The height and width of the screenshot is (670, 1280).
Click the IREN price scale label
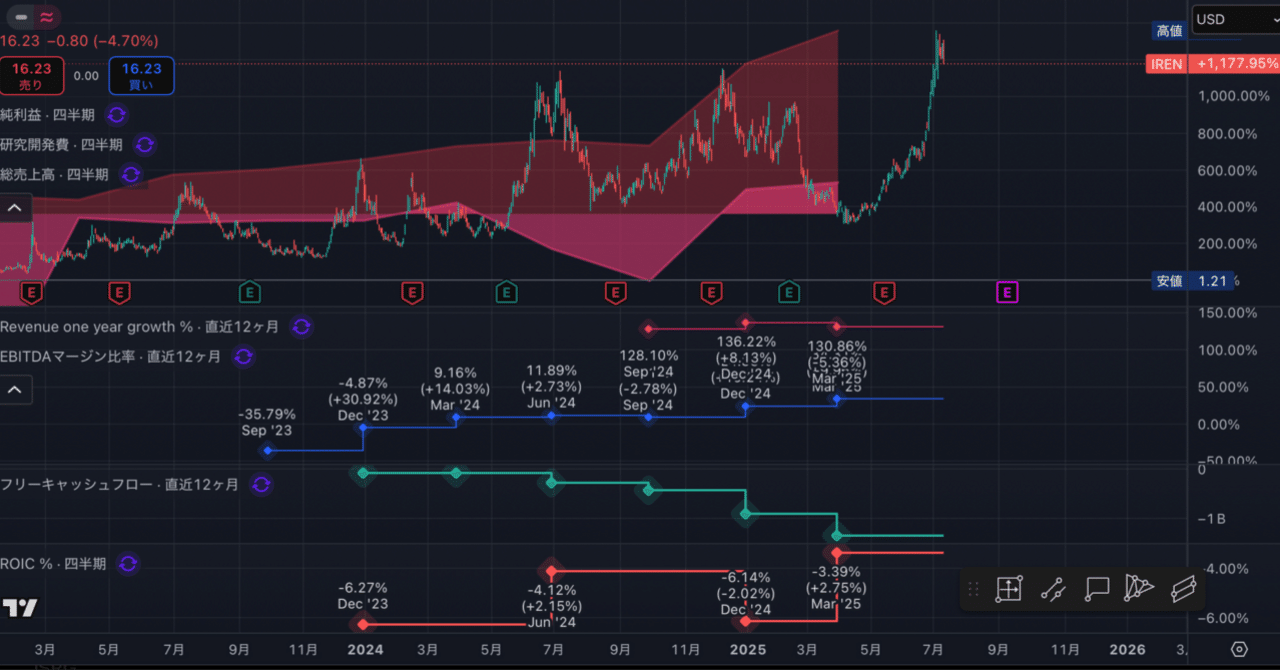tap(1167, 64)
